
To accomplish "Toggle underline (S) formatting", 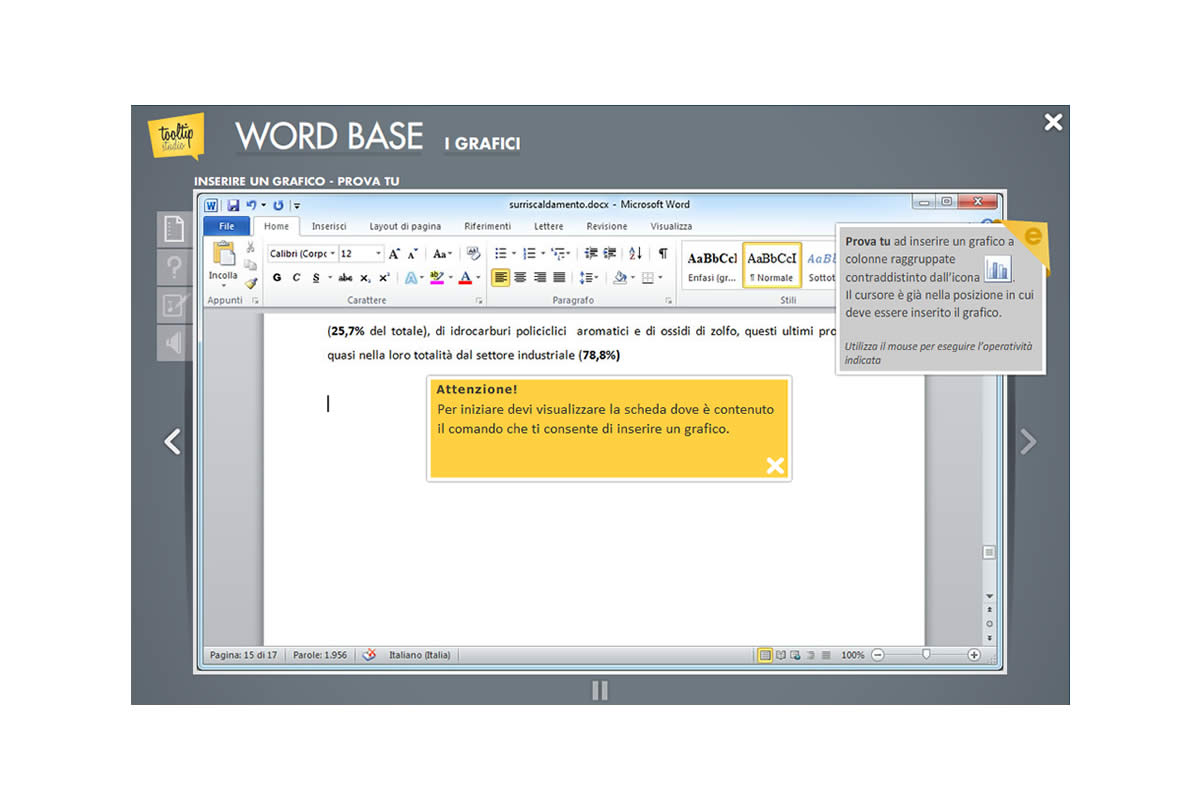I will coord(316,278).
